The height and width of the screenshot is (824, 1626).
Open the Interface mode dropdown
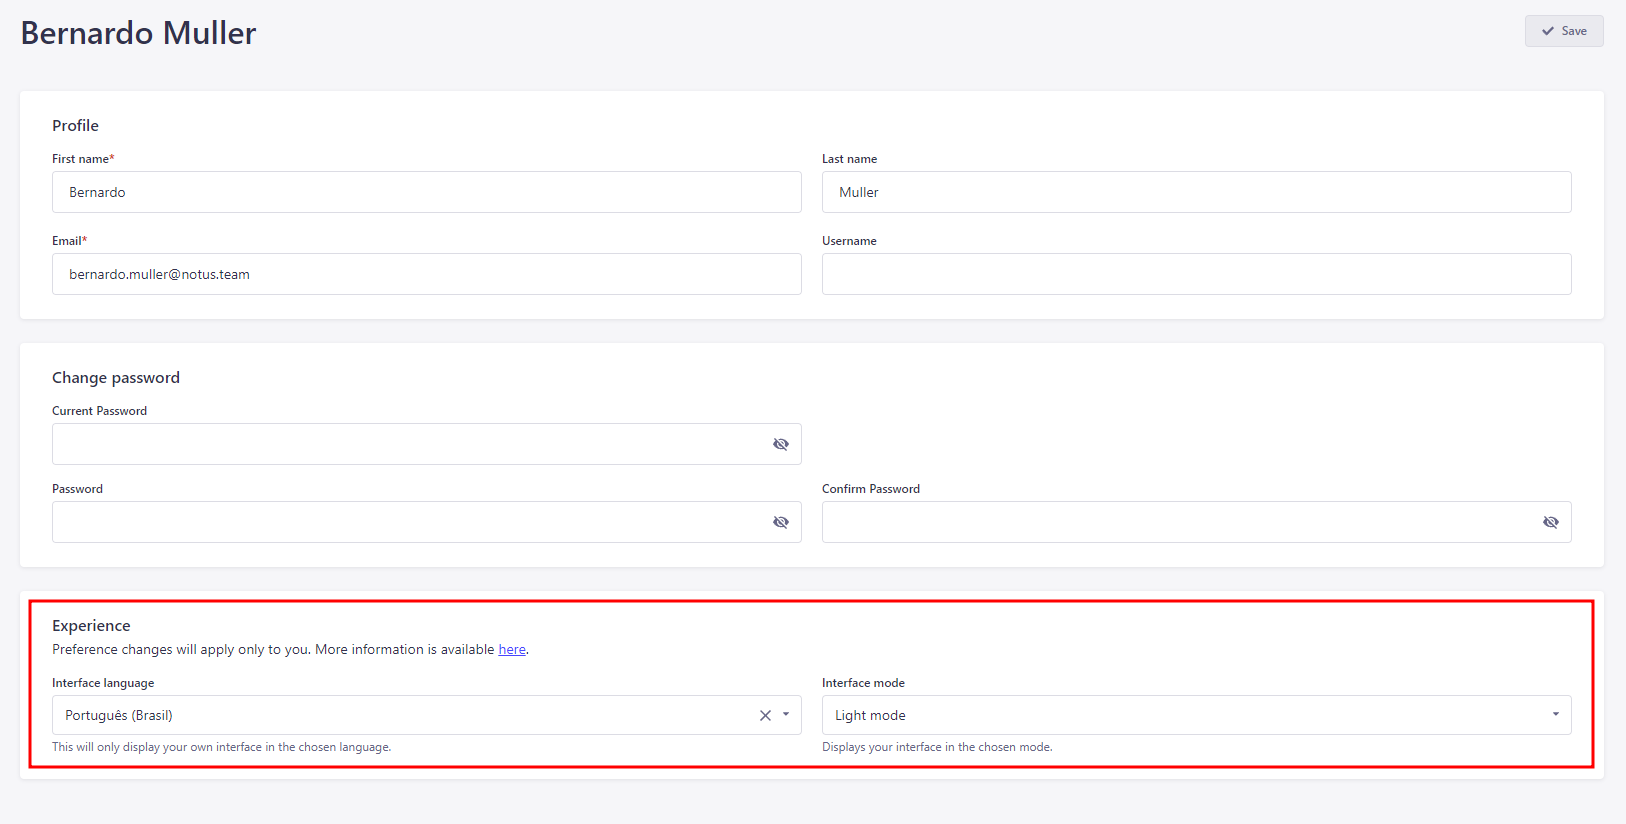[x=1197, y=715]
